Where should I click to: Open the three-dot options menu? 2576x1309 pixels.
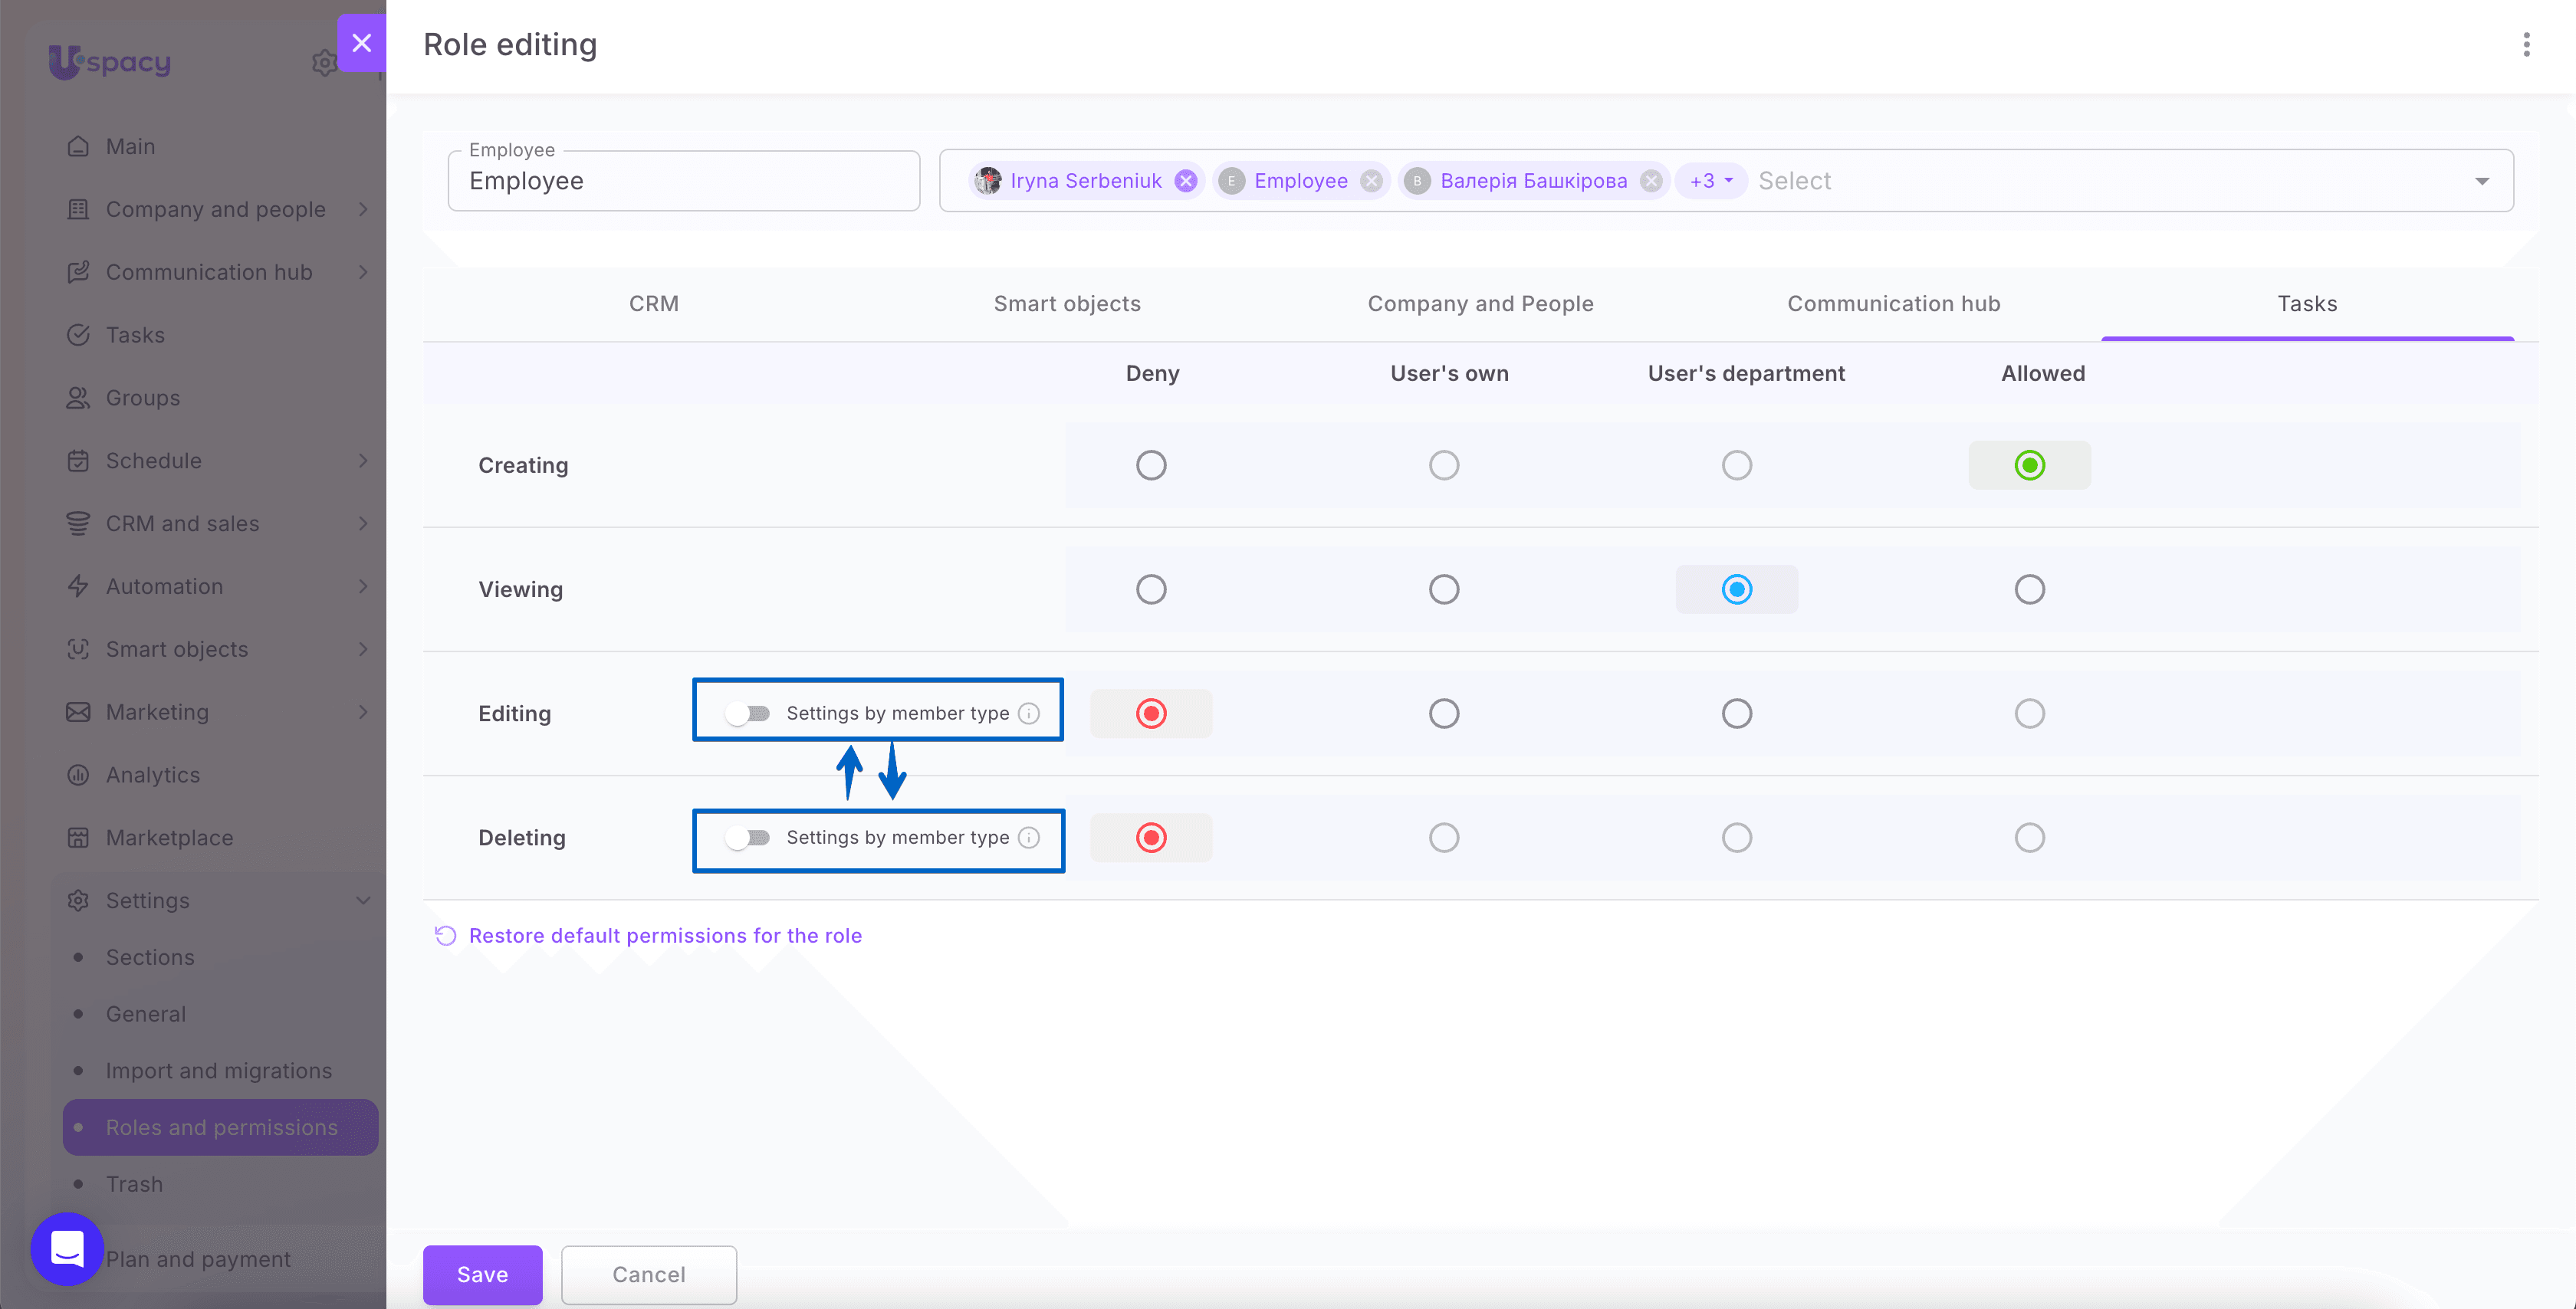2526,45
